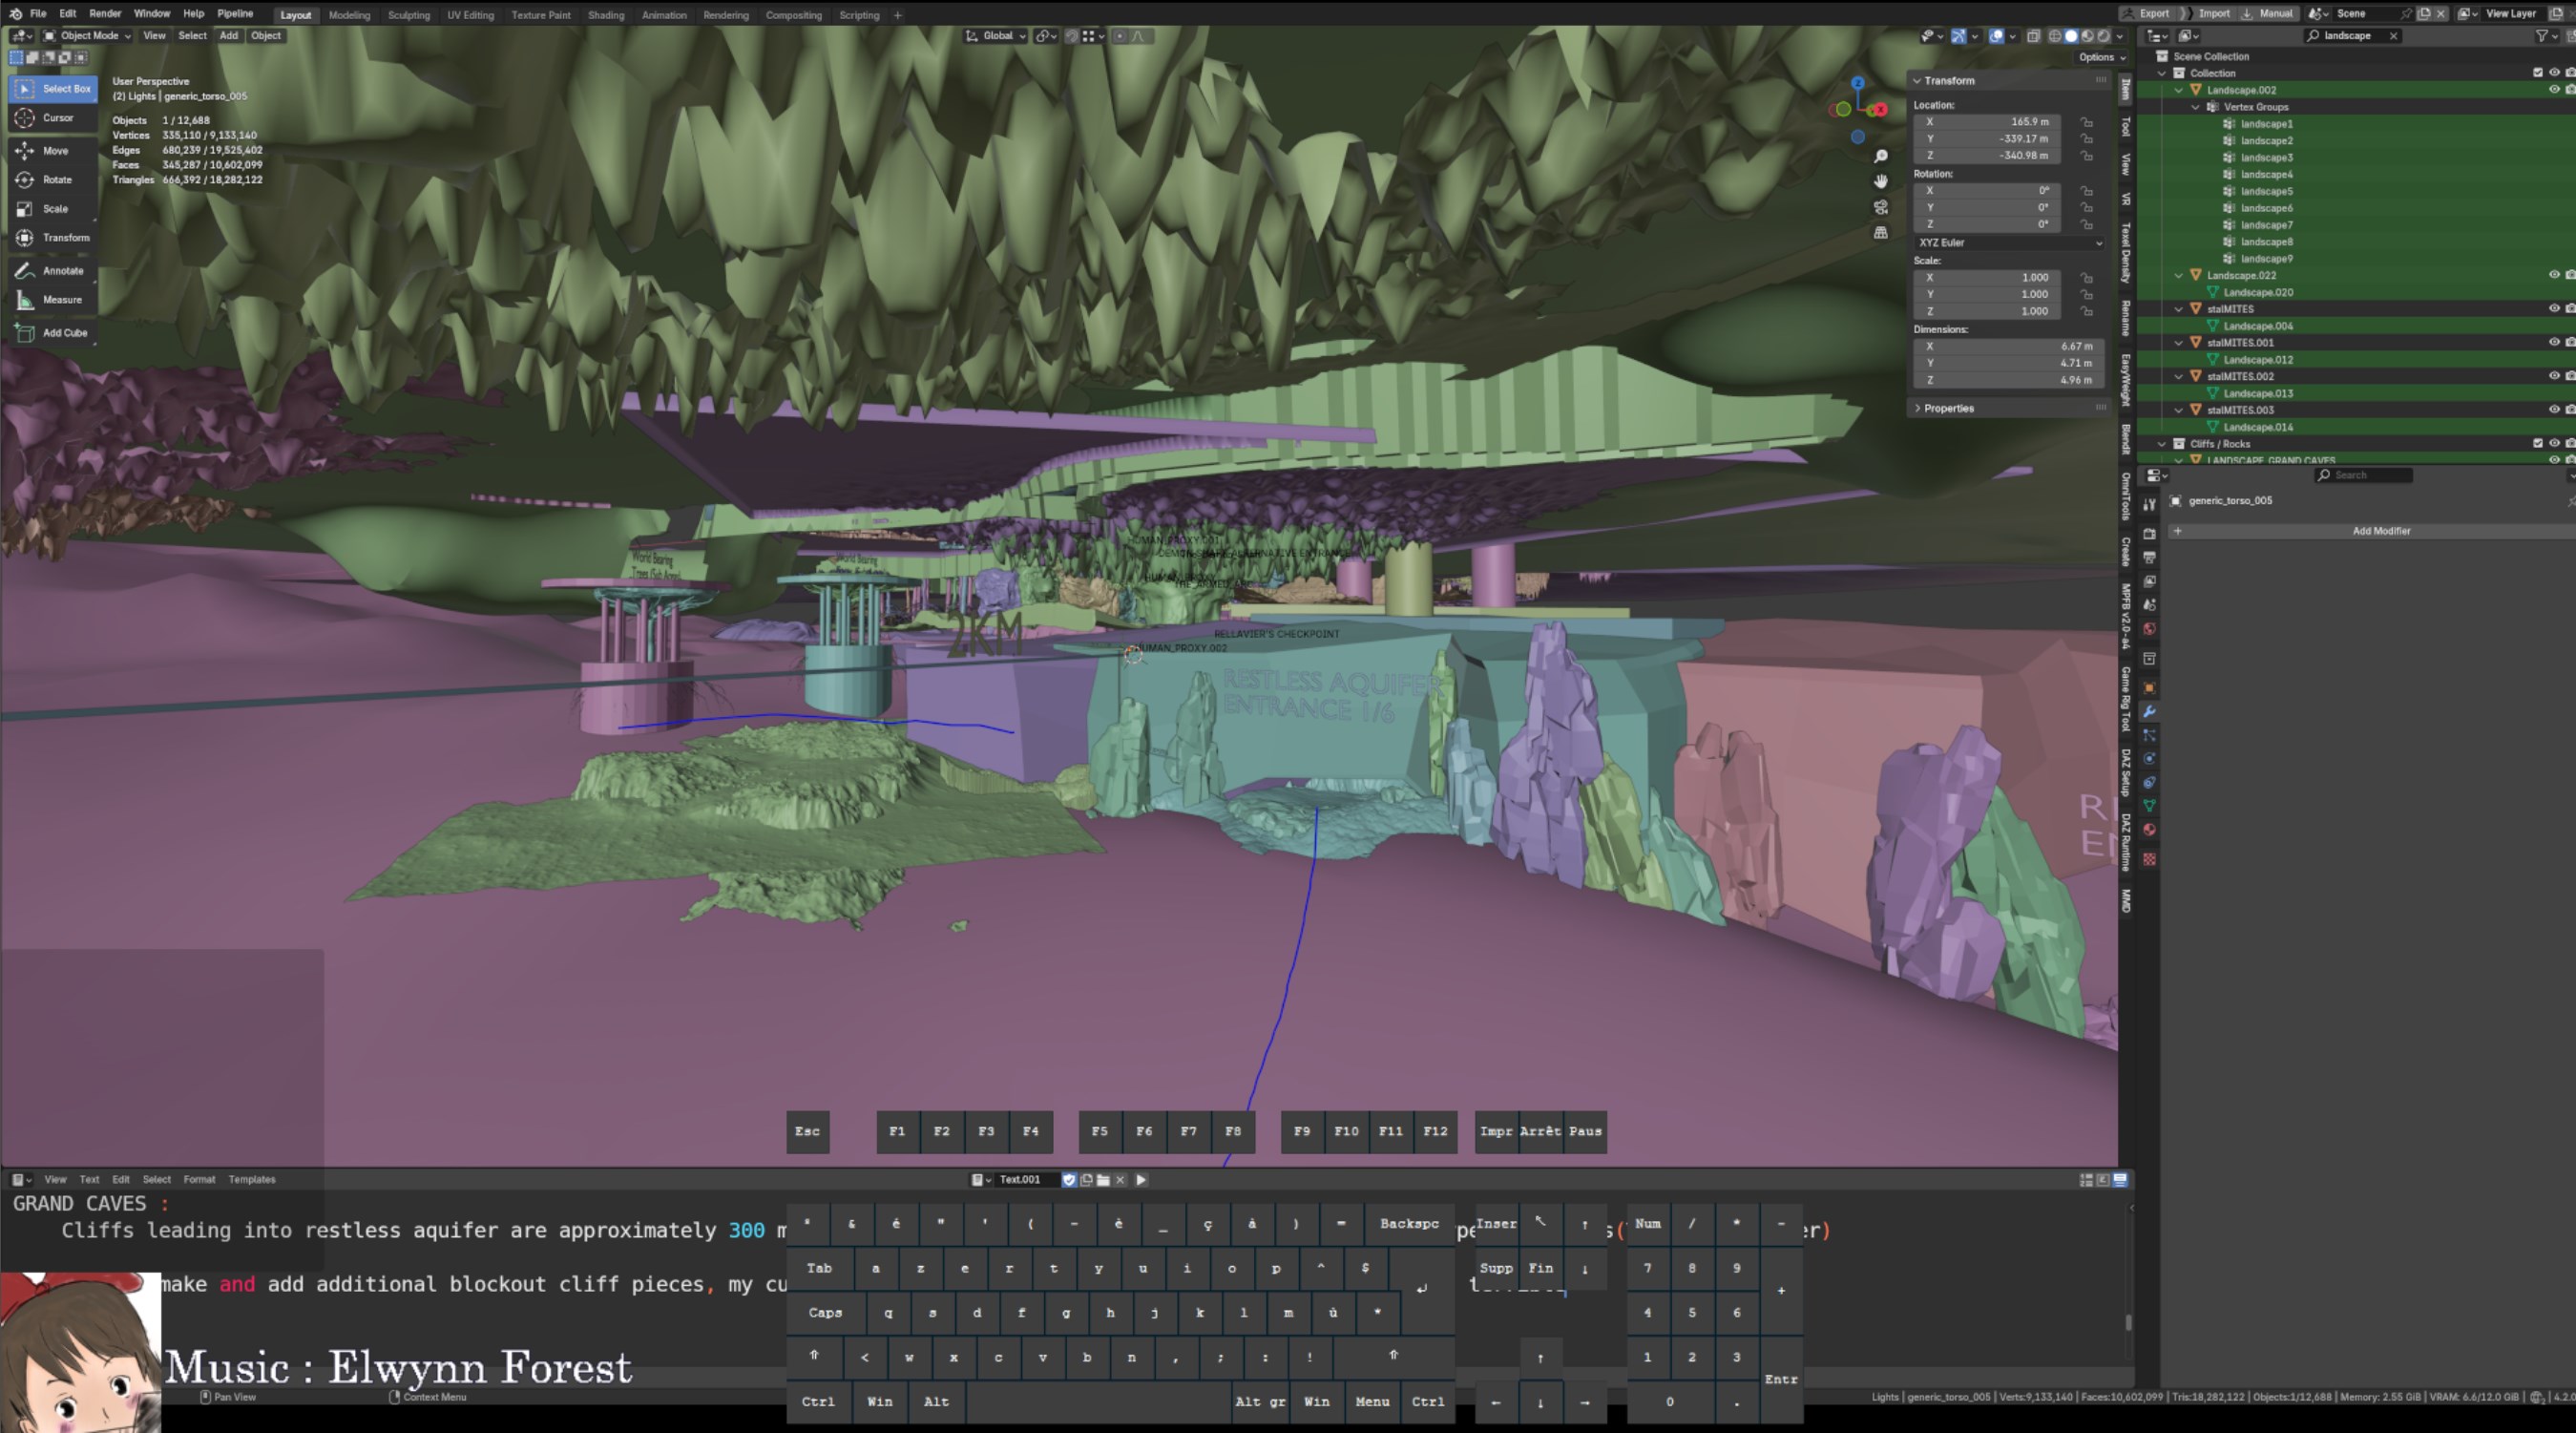This screenshot has height=1433, width=2576.
Task: Uncheck Cliffs / Rocks collection checkbox
Action: click(x=2537, y=444)
